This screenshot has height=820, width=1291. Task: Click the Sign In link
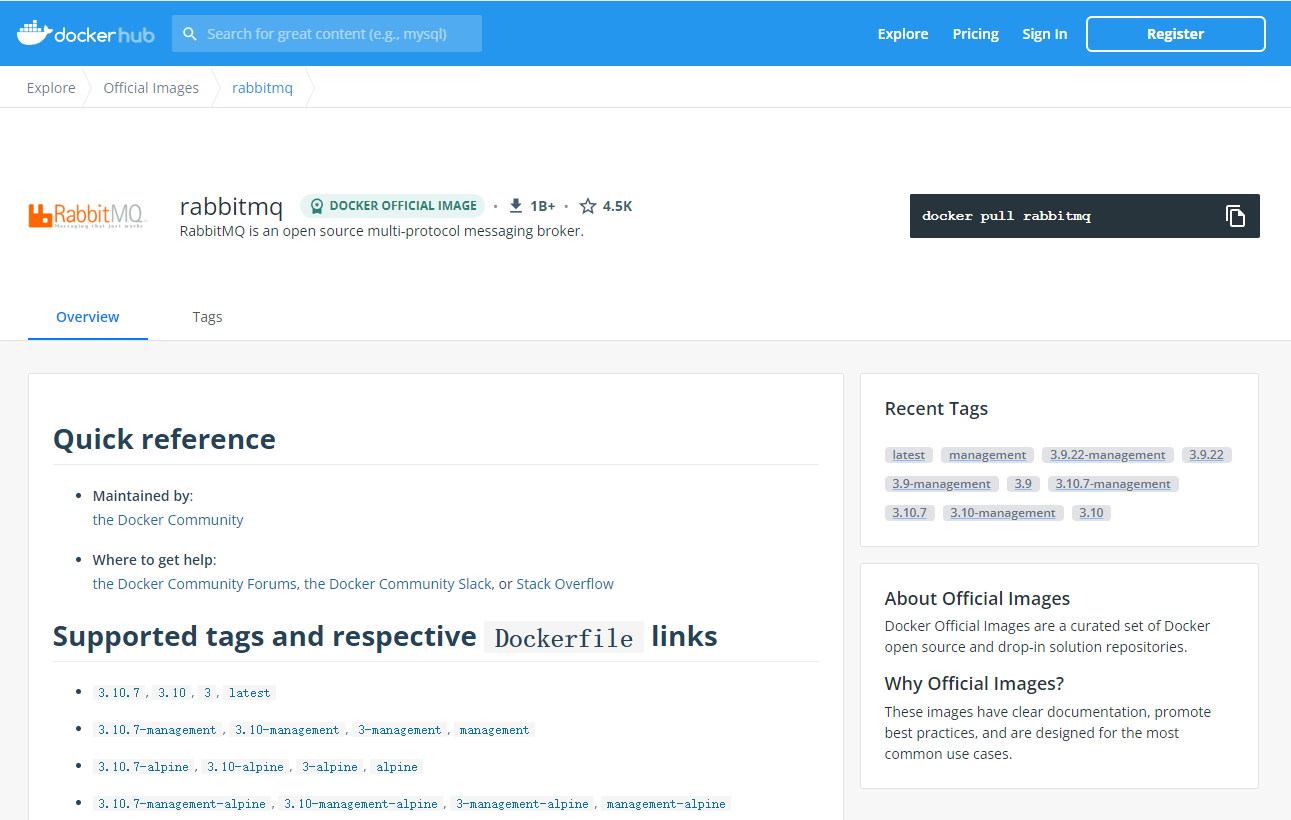coord(1044,34)
